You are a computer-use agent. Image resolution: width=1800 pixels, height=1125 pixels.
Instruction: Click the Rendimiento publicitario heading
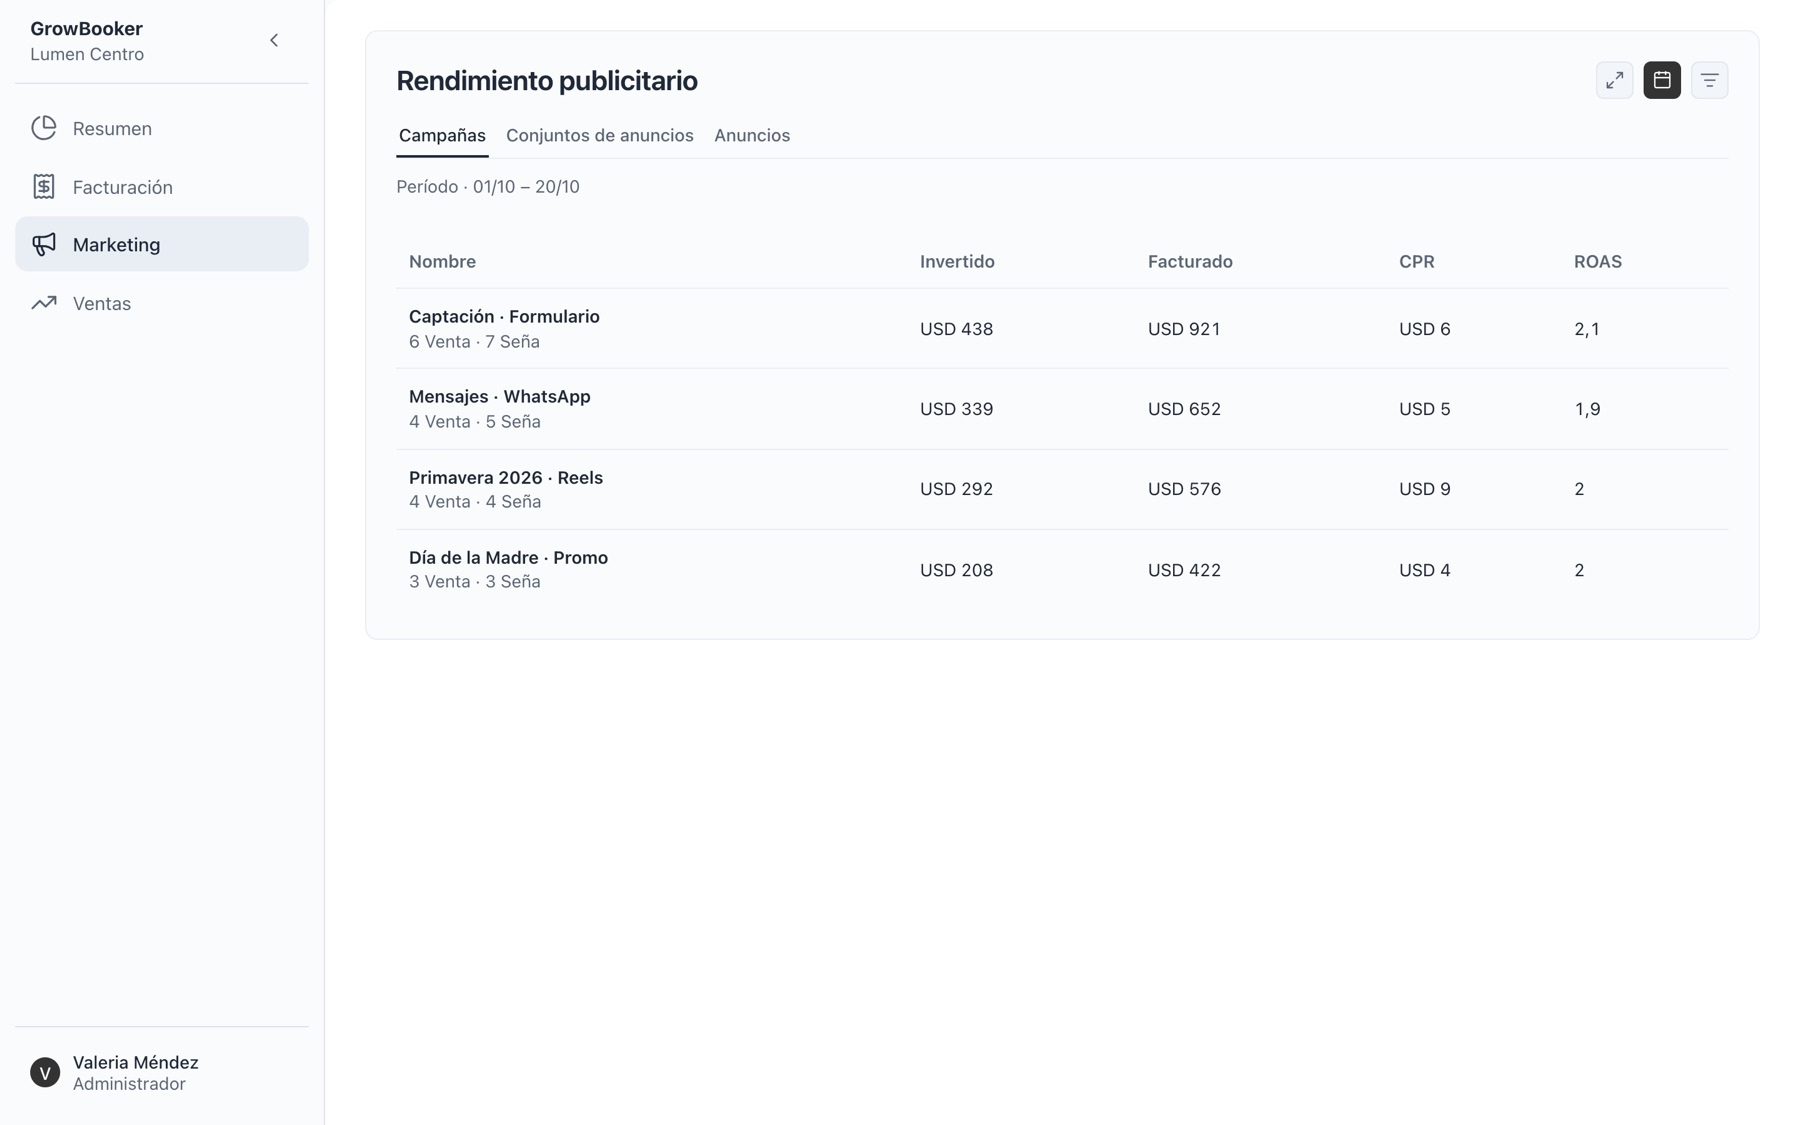(x=547, y=80)
